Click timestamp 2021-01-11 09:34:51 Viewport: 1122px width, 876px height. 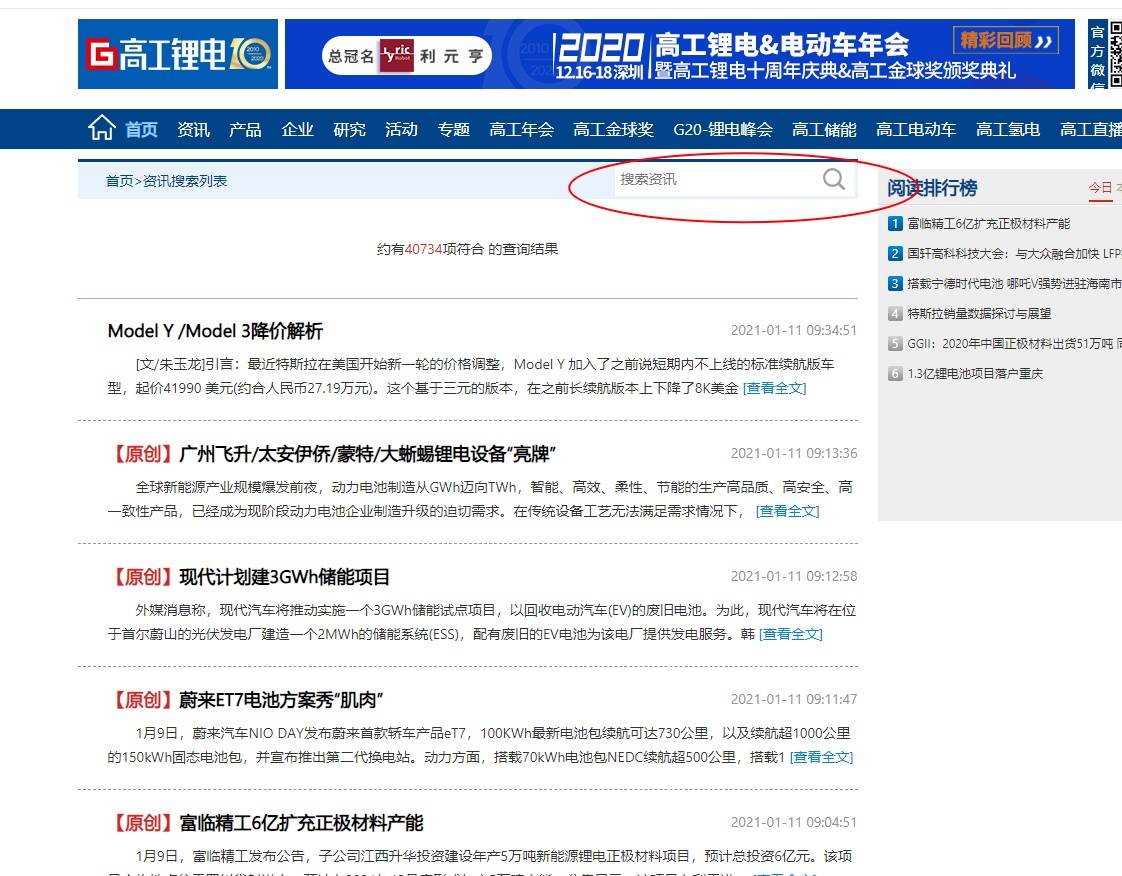click(x=794, y=330)
